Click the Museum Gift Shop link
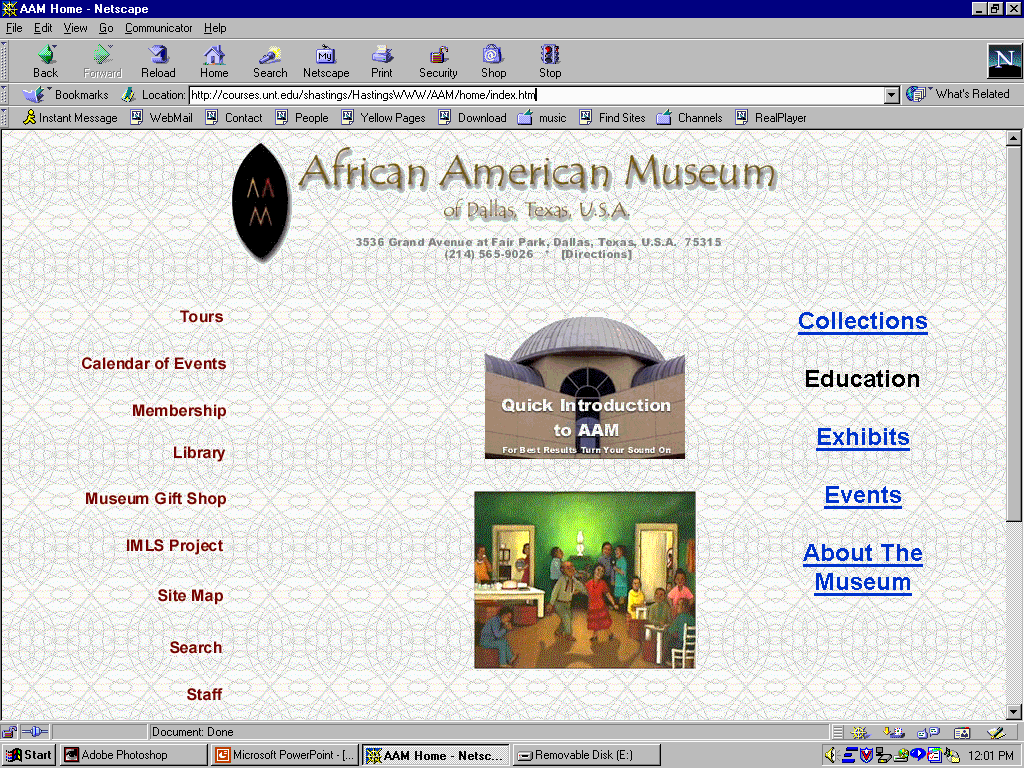The image size is (1024, 768). [x=156, y=499]
